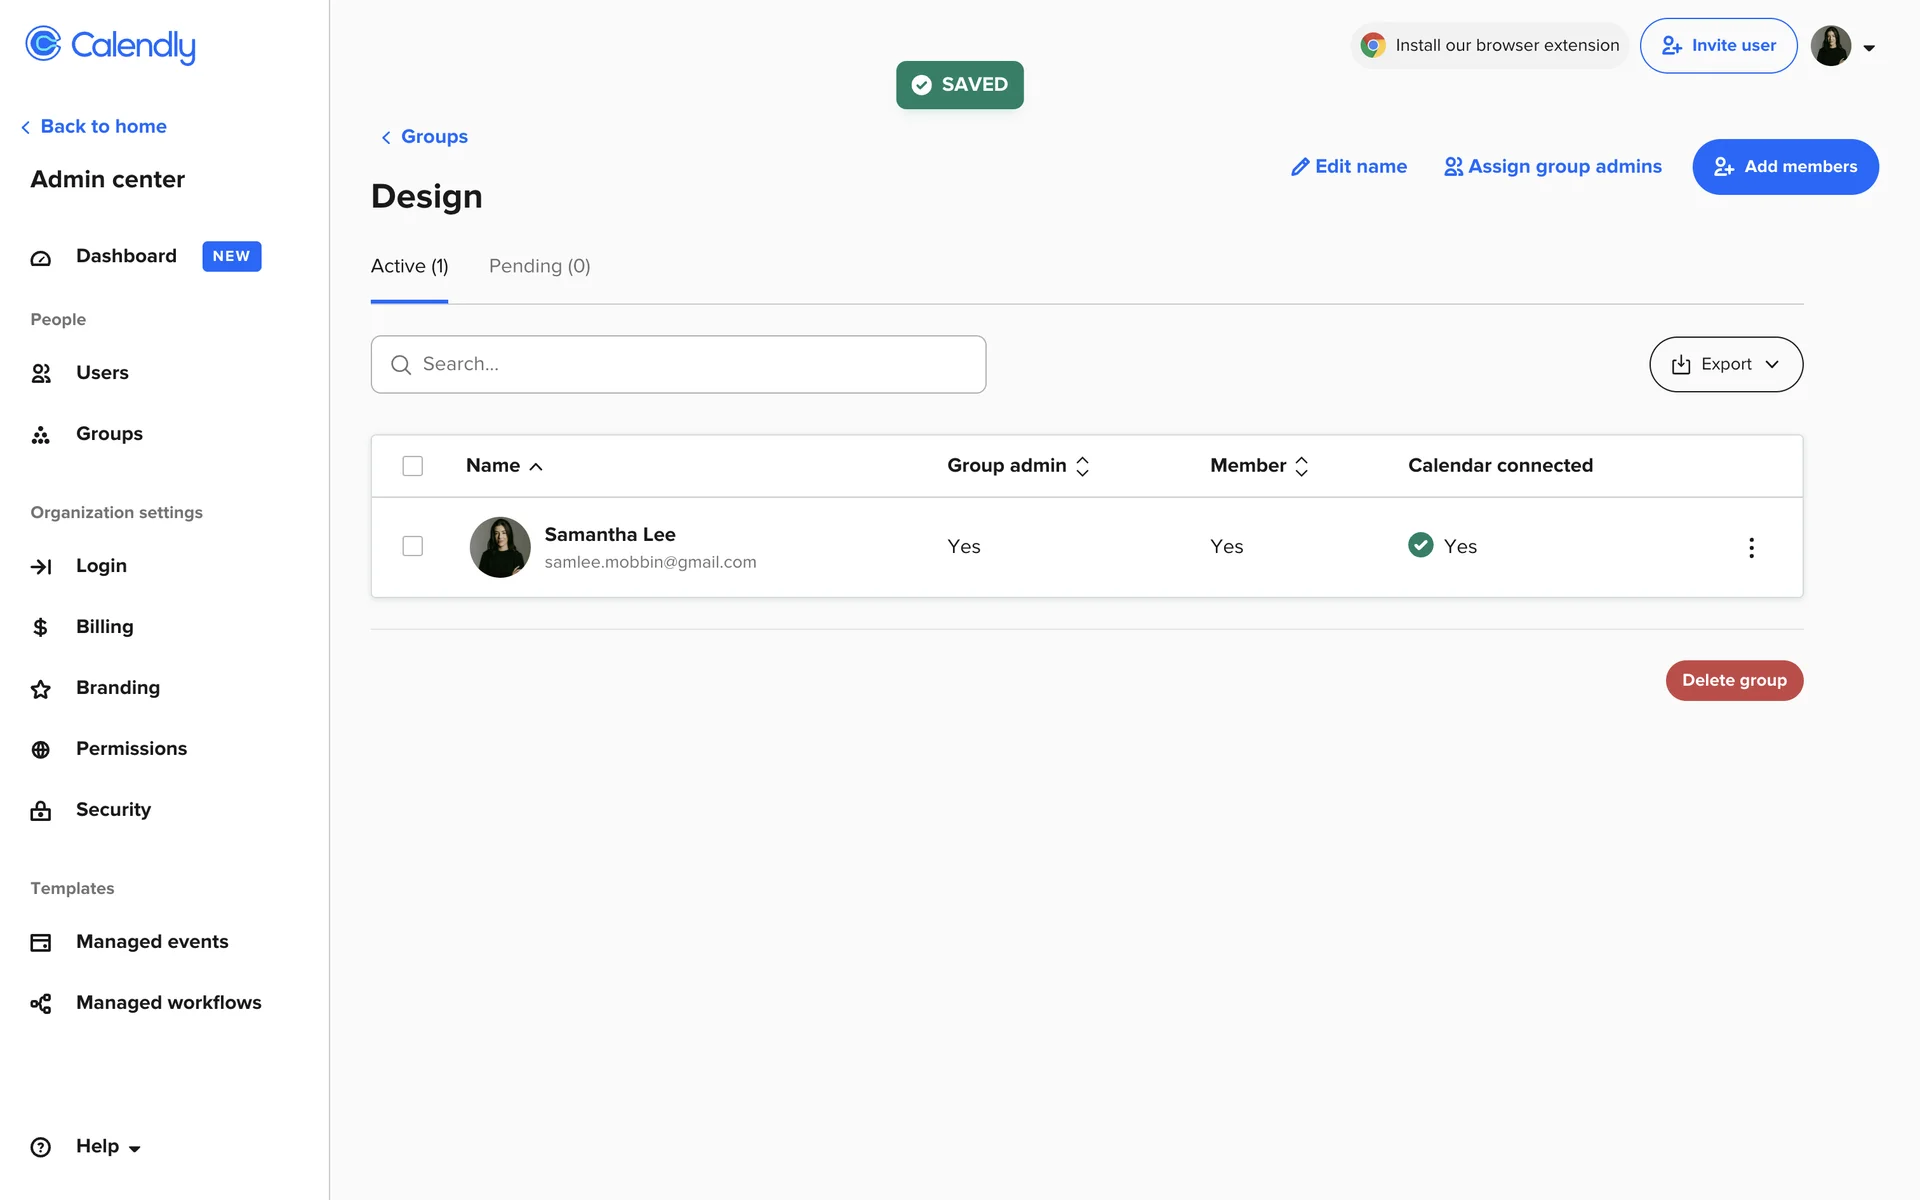Image resolution: width=1920 pixels, height=1200 pixels.
Task: Tick the checkbox for Samantha Lee row
Action: pos(412,546)
